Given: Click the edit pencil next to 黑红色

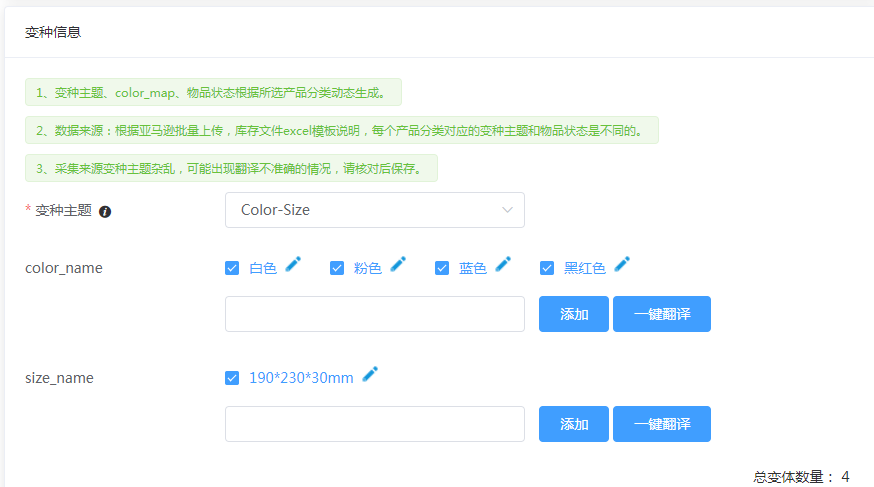Looking at the screenshot, I should pyautogui.click(x=622, y=264).
